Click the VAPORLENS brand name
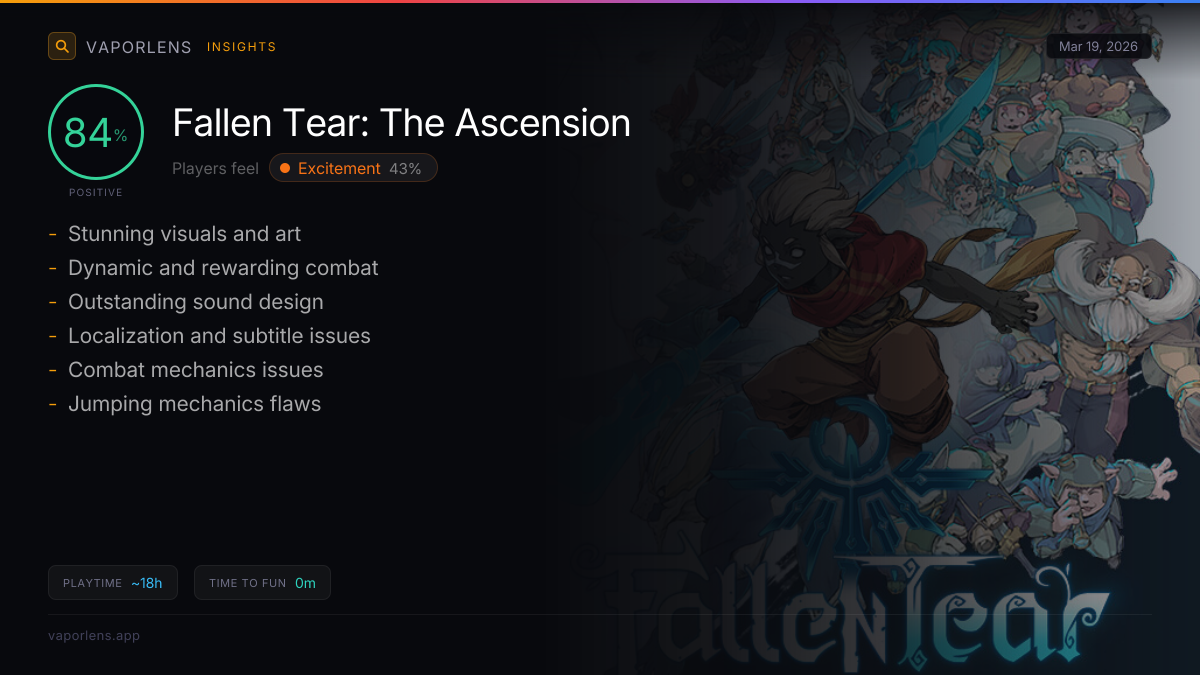The image size is (1200, 675). pyautogui.click(x=139, y=47)
